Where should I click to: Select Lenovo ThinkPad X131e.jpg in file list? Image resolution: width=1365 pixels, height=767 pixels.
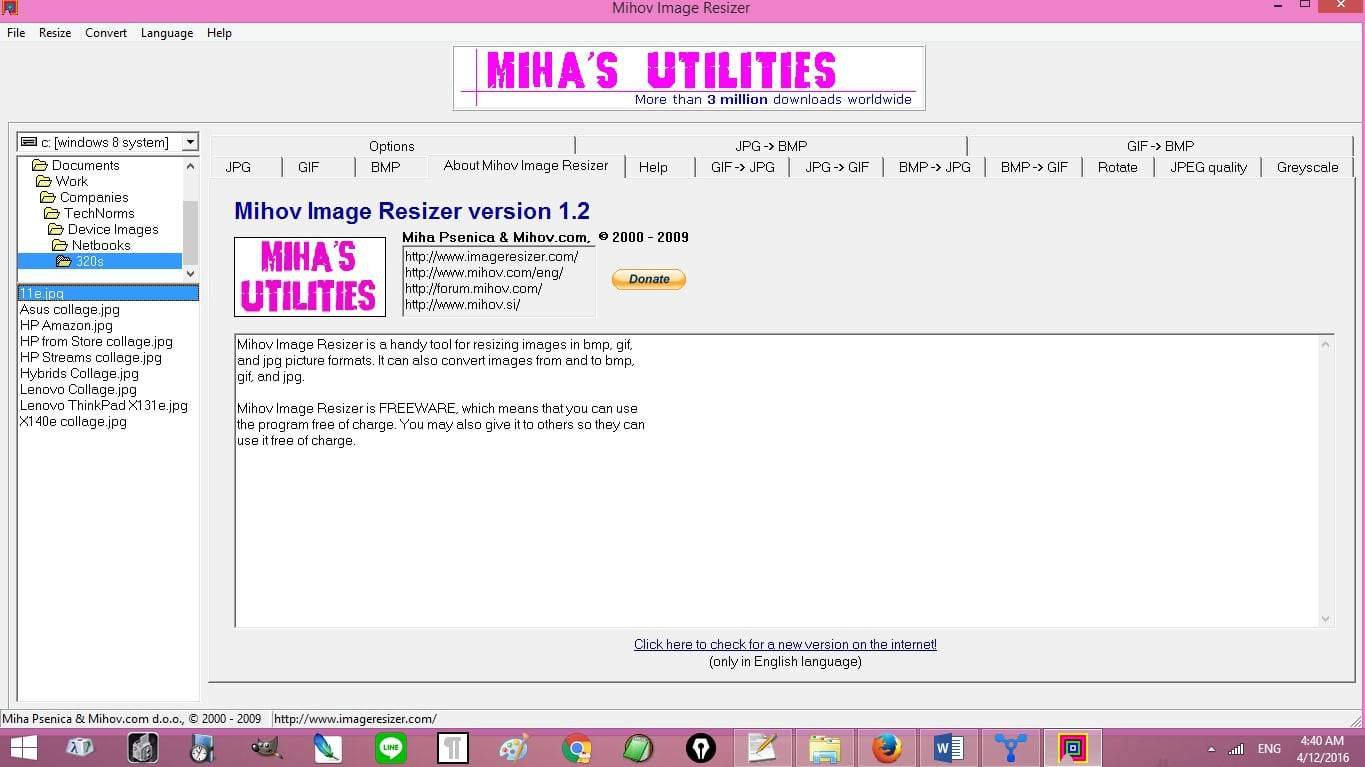click(104, 405)
